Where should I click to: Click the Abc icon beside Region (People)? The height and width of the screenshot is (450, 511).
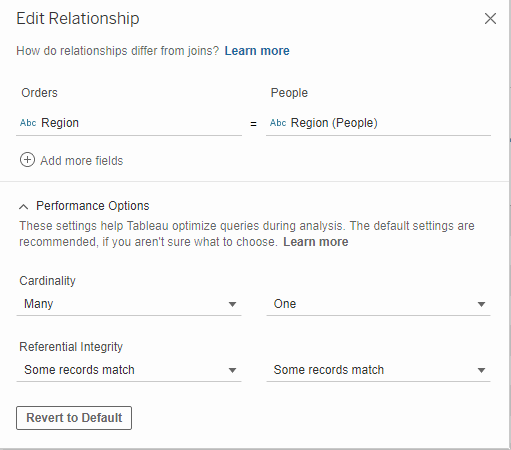coord(278,123)
